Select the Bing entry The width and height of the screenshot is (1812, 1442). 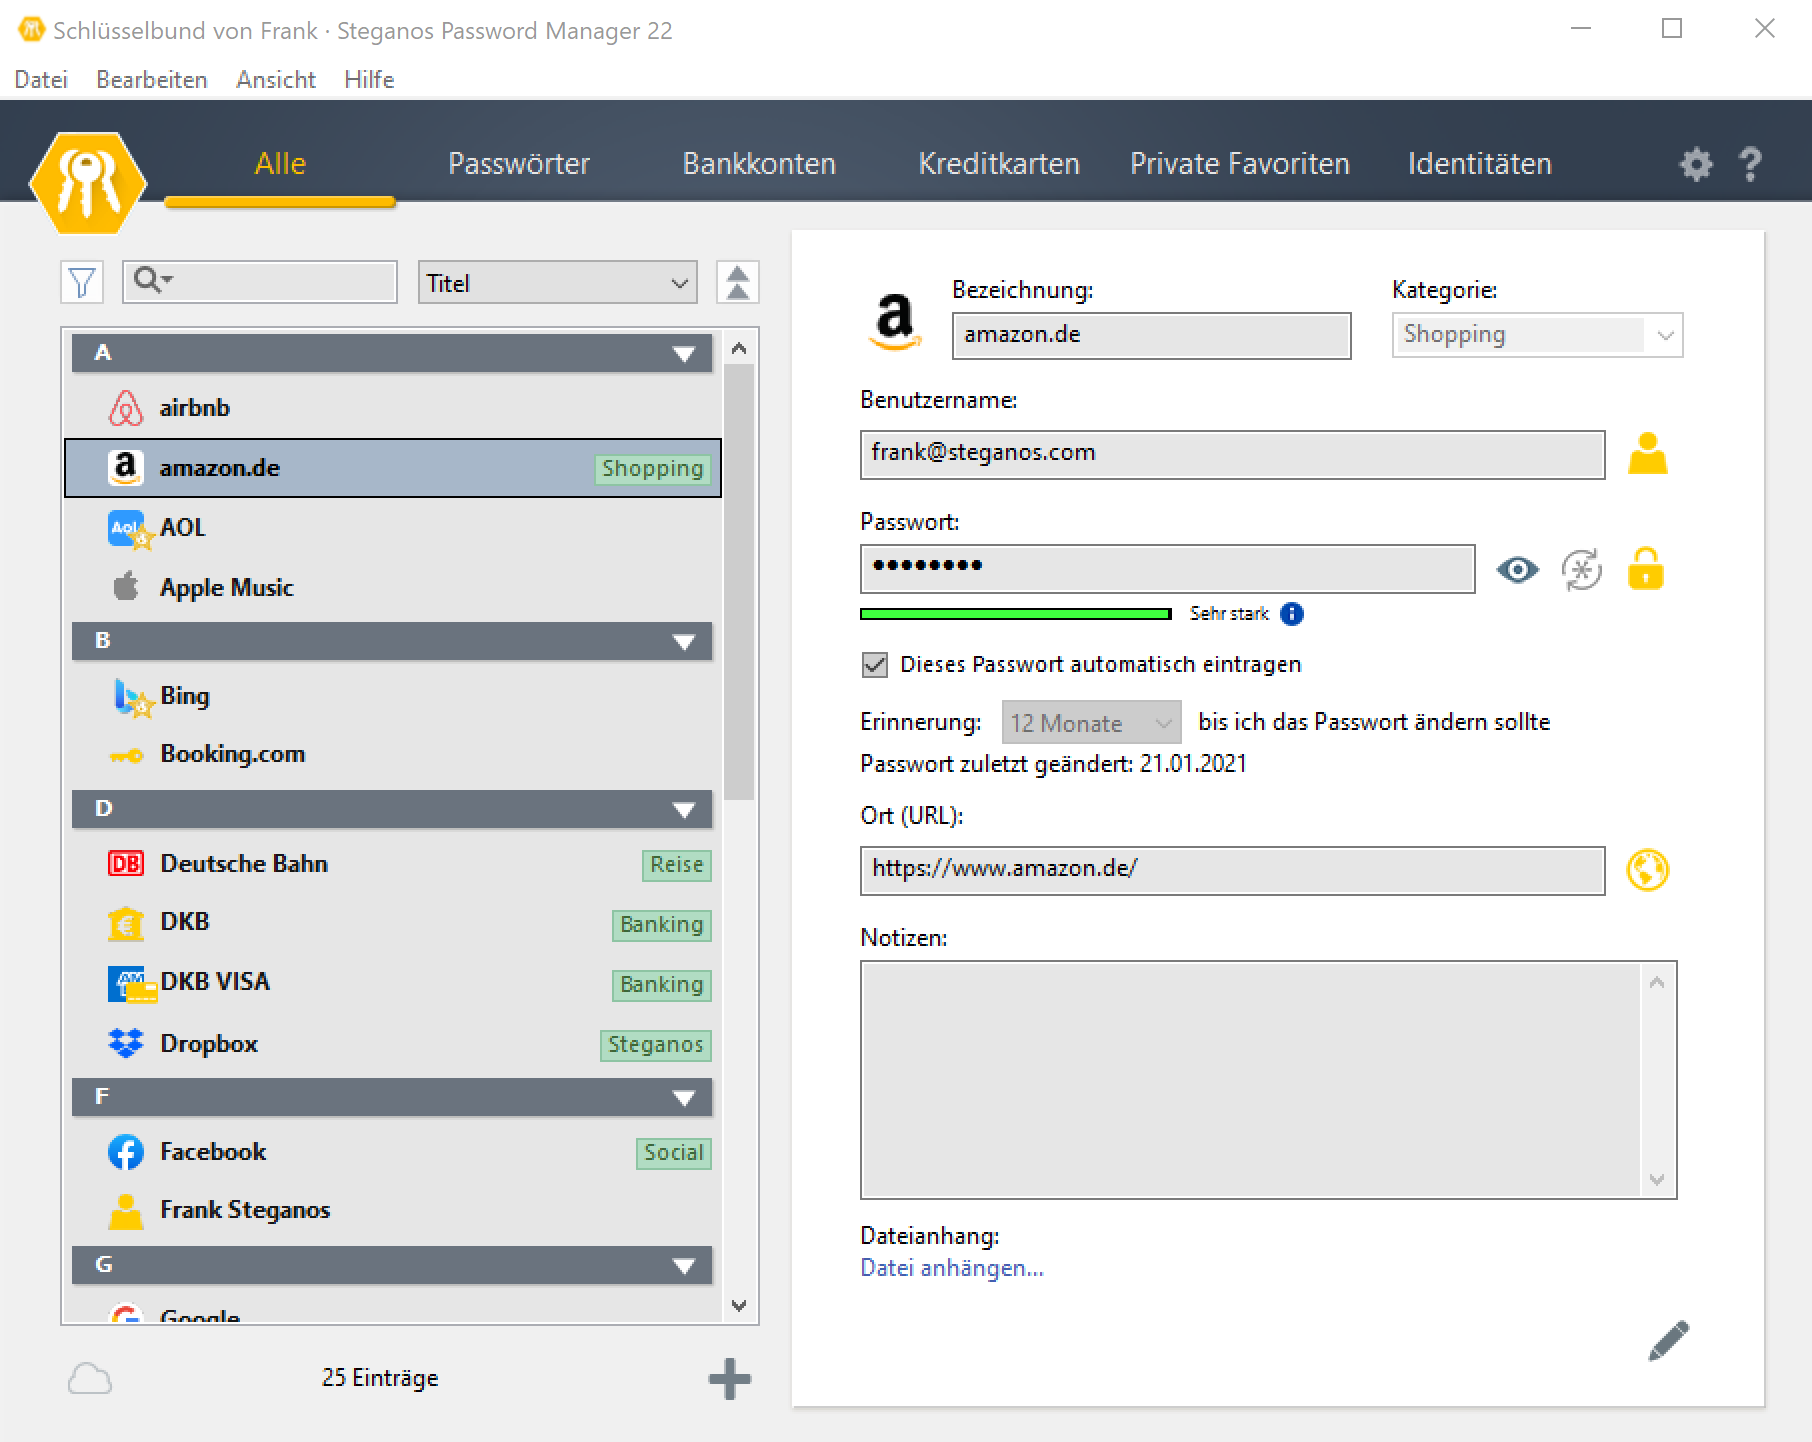point(392,696)
